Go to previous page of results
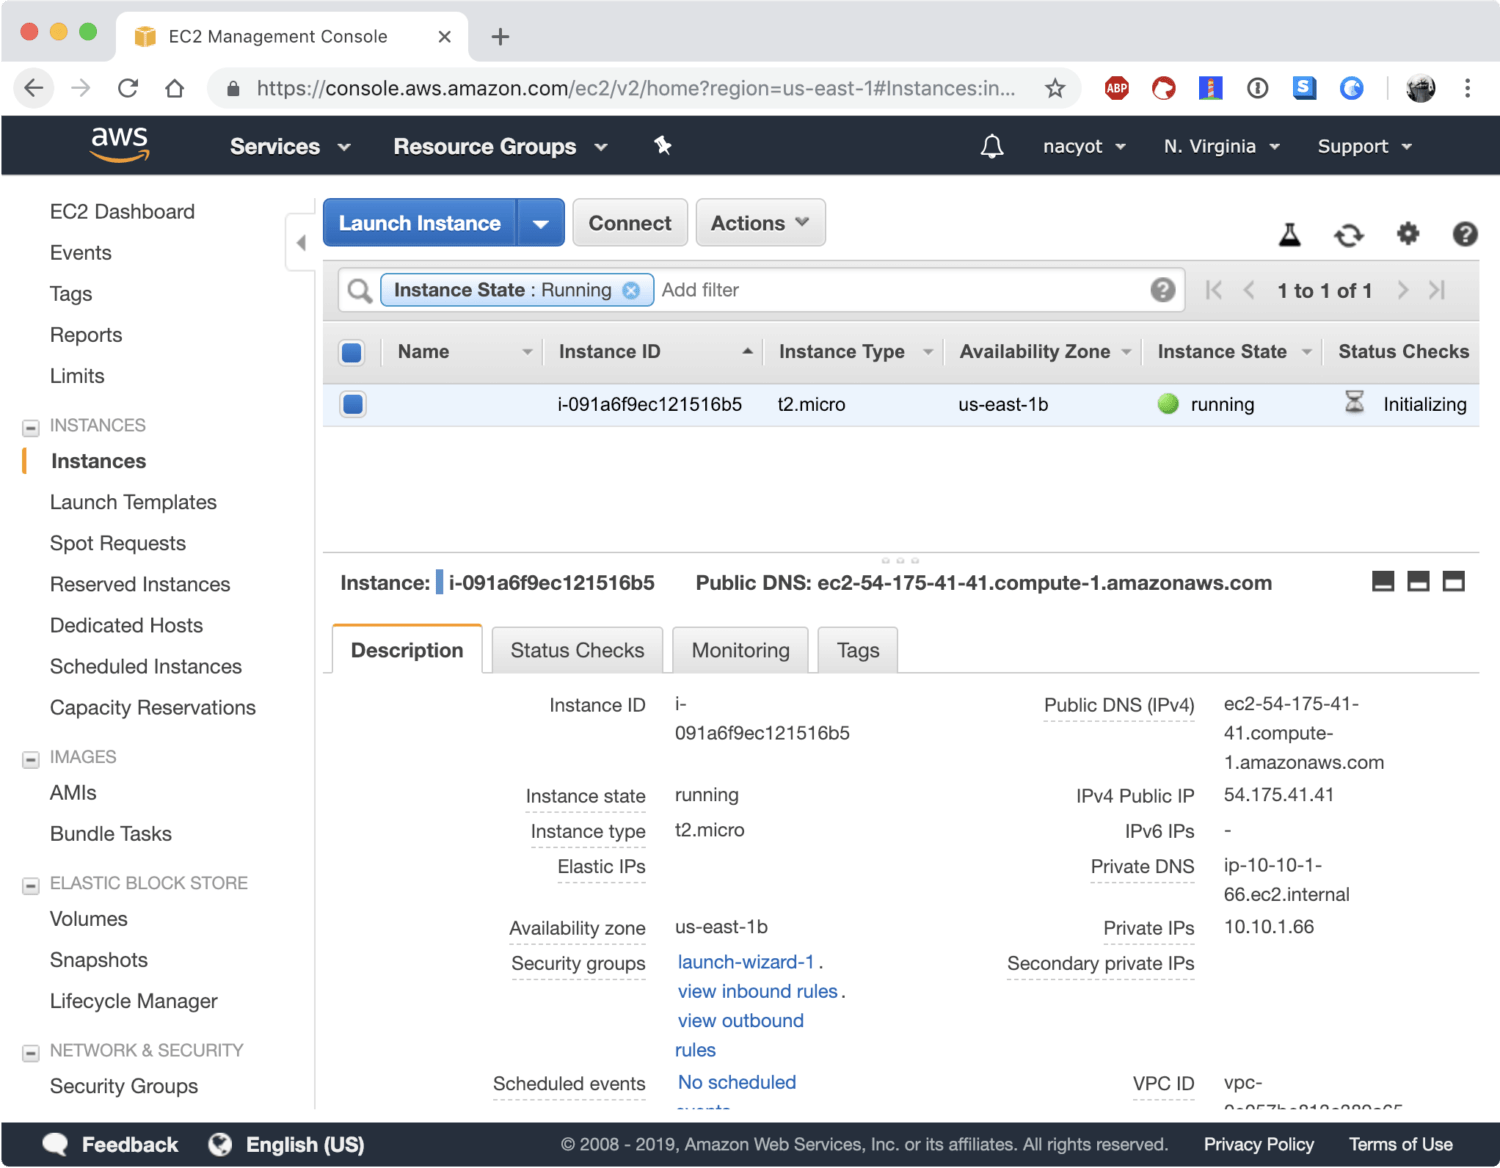The width and height of the screenshot is (1500, 1168). (1249, 290)
